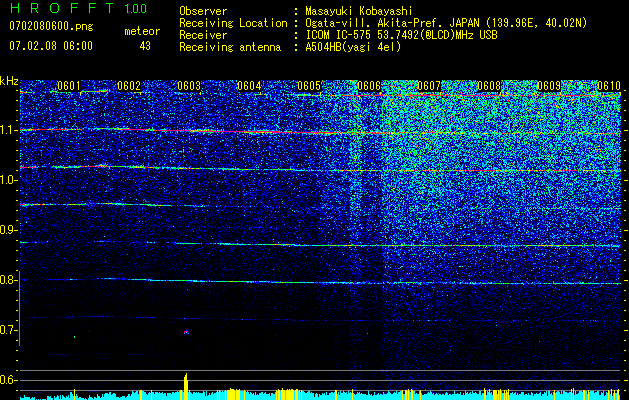Click observer name Masayuki Kobayashi
Viewport: 629px width, 400px height.
[x=359, y=12]
